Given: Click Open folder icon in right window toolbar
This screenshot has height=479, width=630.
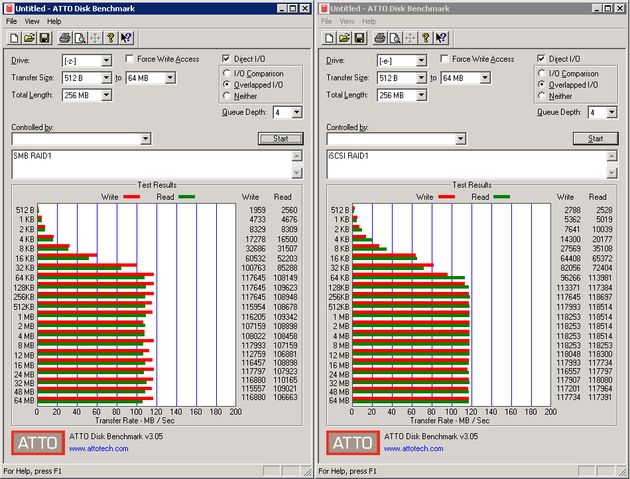Looking at the screenshot, I should coord(344,38).
